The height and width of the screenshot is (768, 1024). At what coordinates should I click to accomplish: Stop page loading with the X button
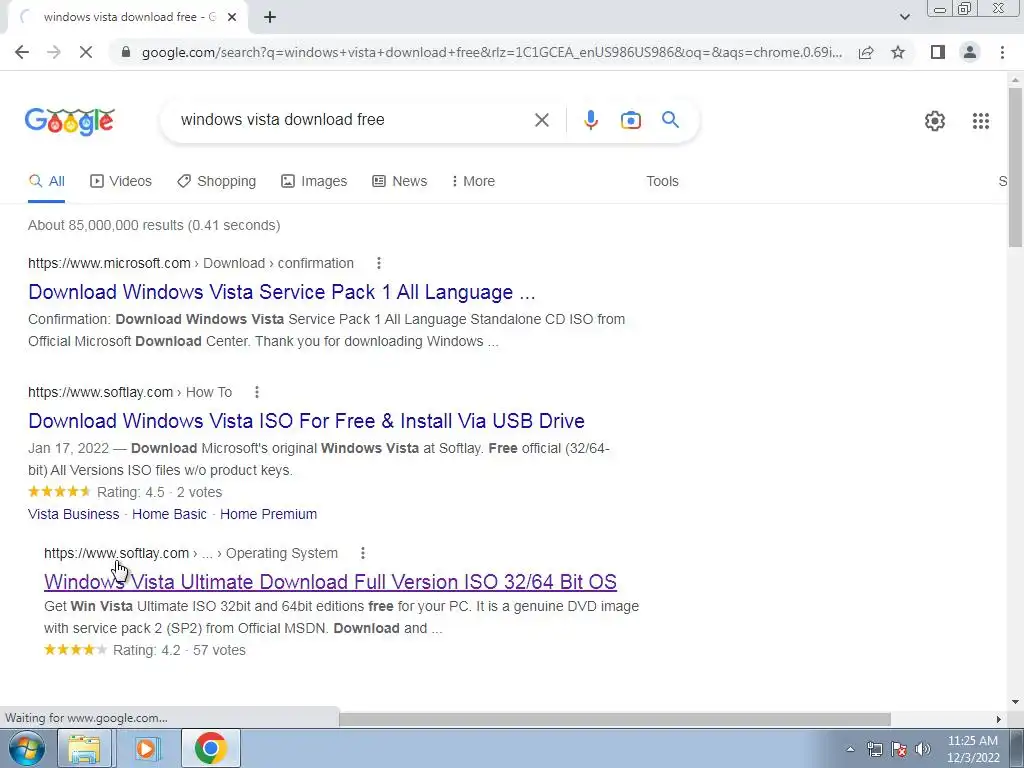[86, 52]
